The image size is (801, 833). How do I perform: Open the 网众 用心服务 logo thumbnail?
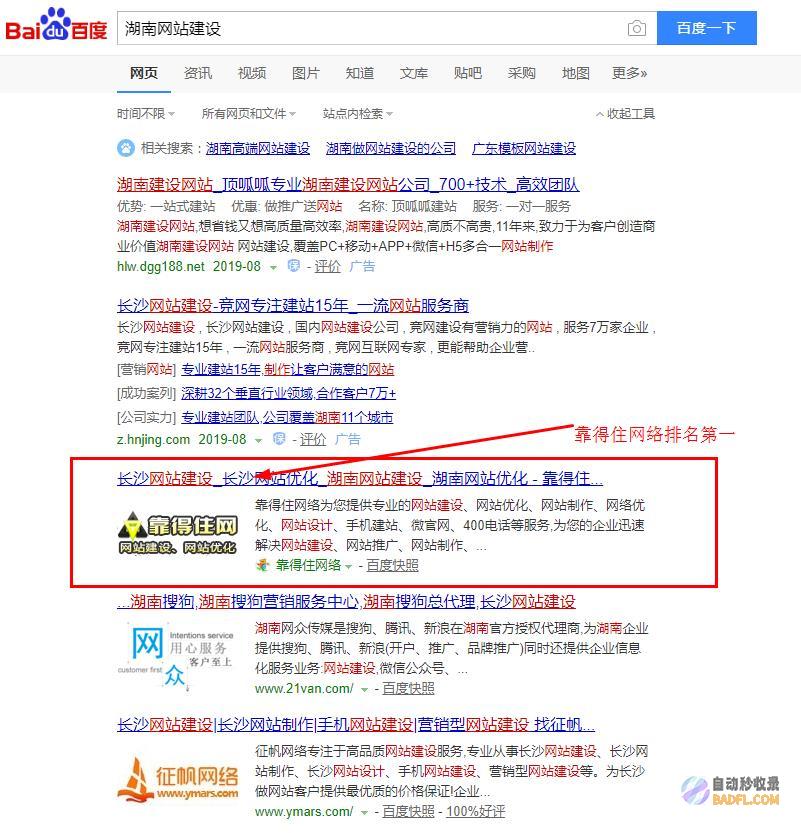pos(176,658)
